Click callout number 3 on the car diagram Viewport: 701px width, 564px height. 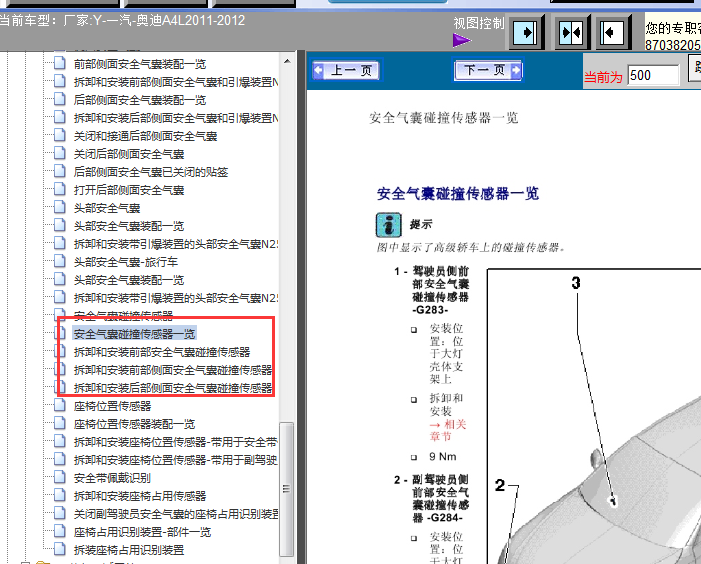pyautogui.click(x=576, y=283)
